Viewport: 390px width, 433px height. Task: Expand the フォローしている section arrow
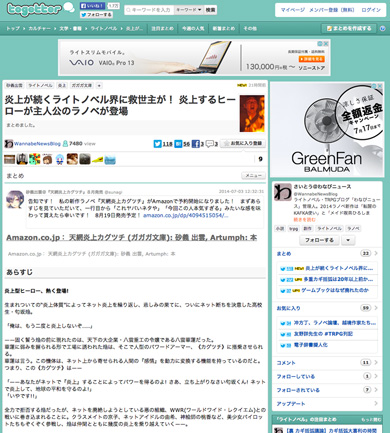click(x=376, y=376)
